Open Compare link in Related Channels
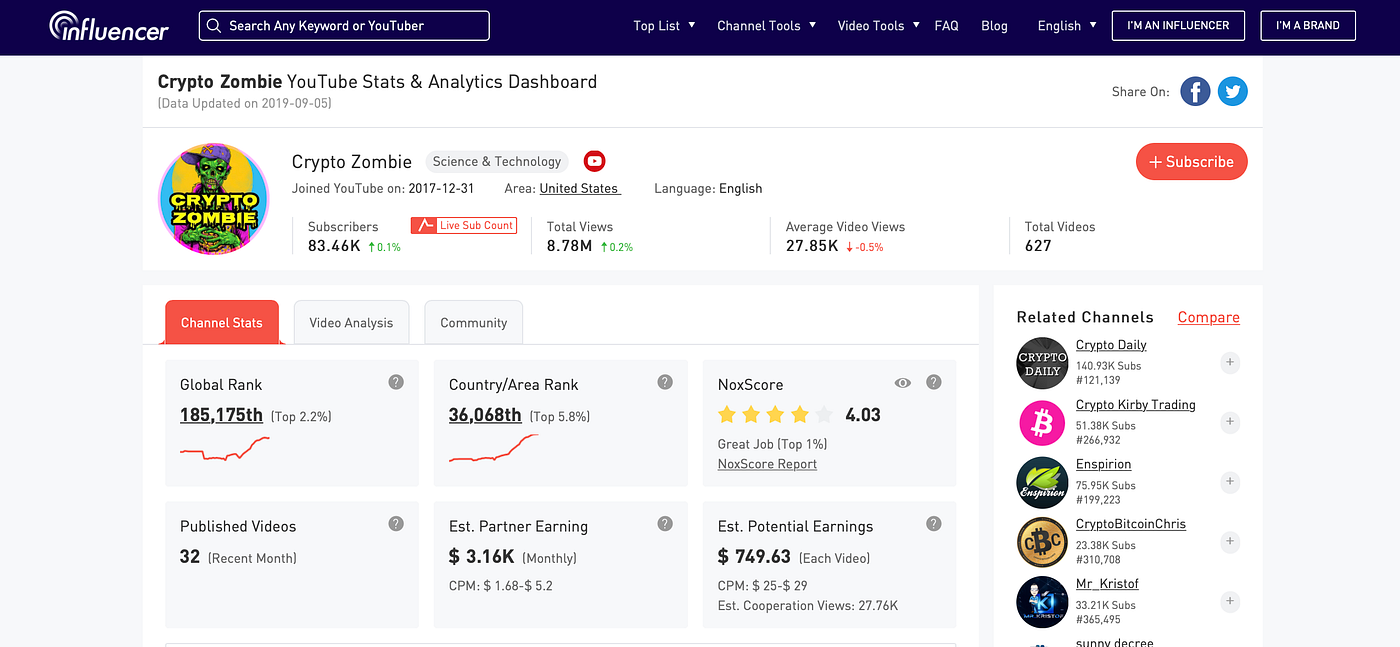Viewport: 1400px width, 647px height. pos(1208,317)
